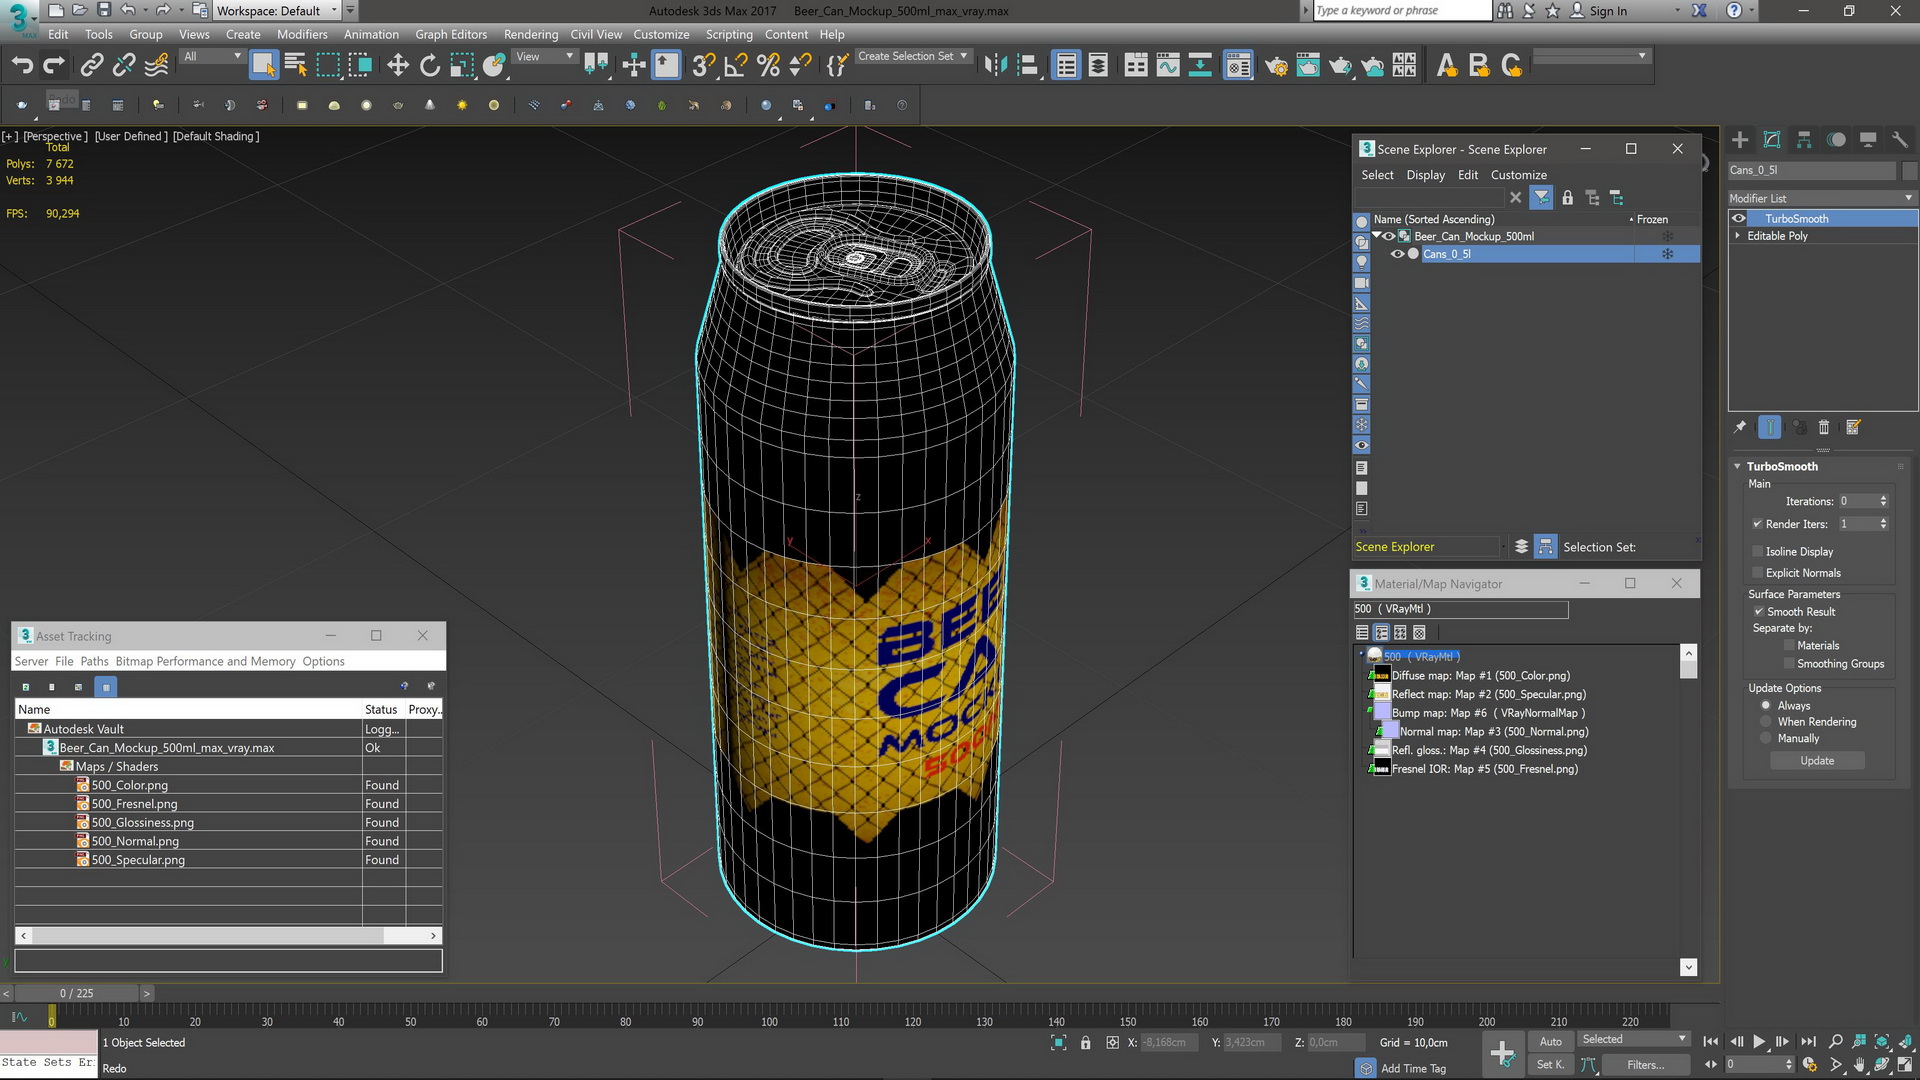
Task: Open the selection filter All dropdown
Action: pos(212,57)
